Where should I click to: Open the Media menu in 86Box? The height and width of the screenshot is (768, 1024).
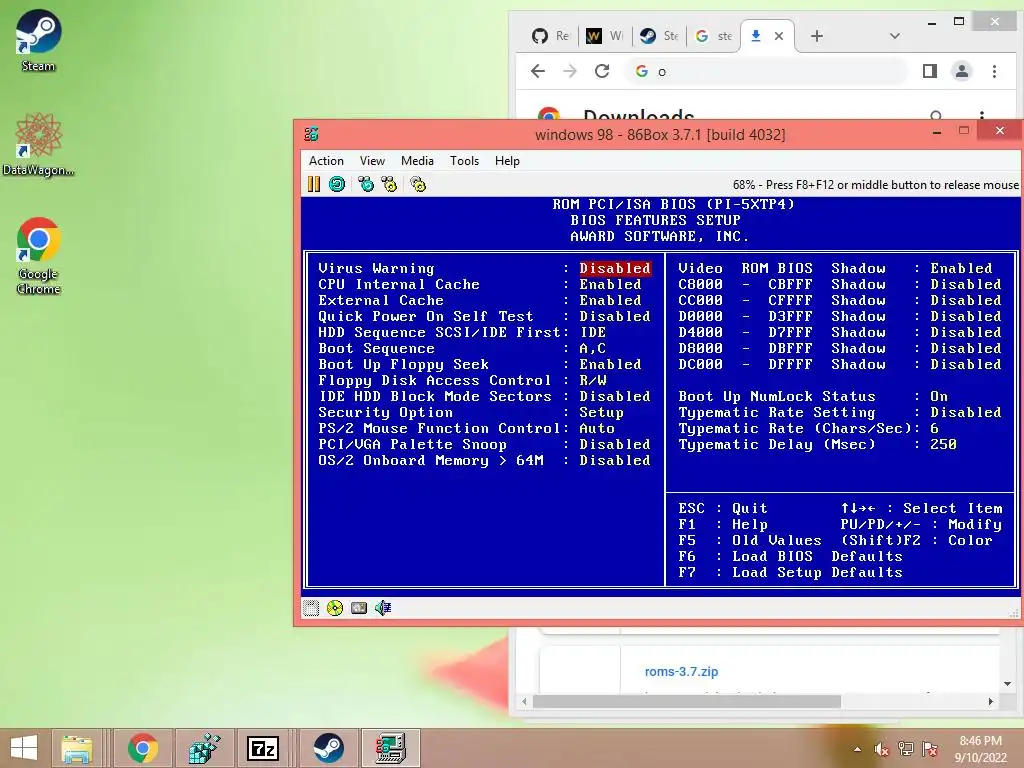[x=417, y=161]
